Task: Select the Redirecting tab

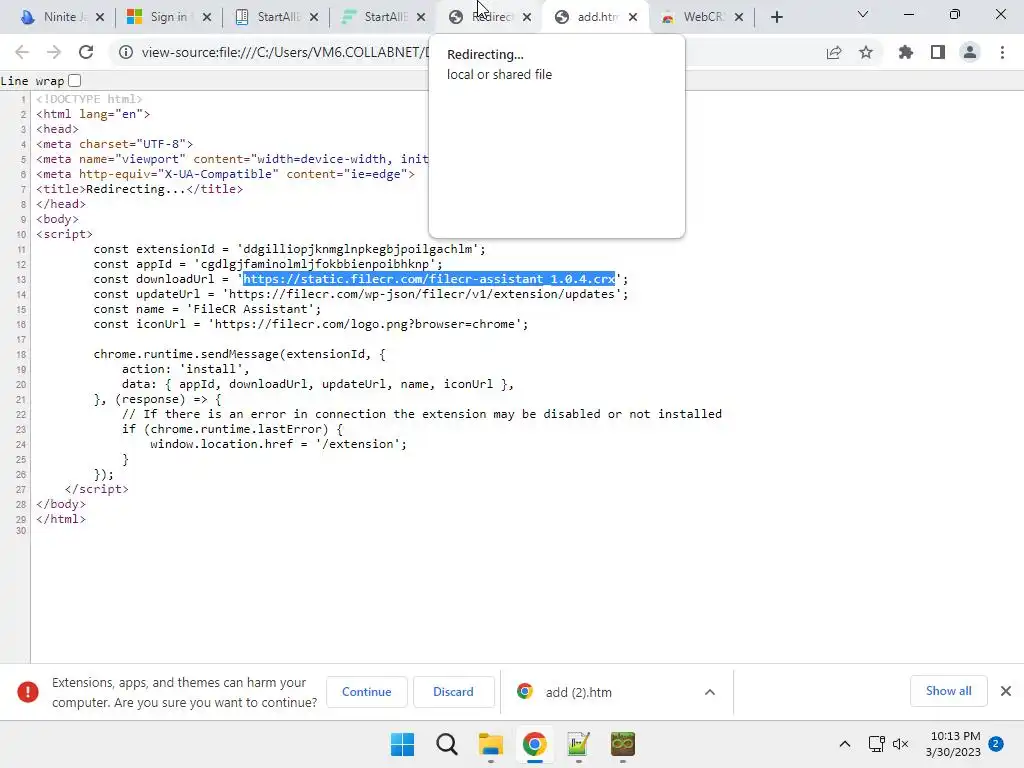Action: pyautogui.click(x=489, y=17)
